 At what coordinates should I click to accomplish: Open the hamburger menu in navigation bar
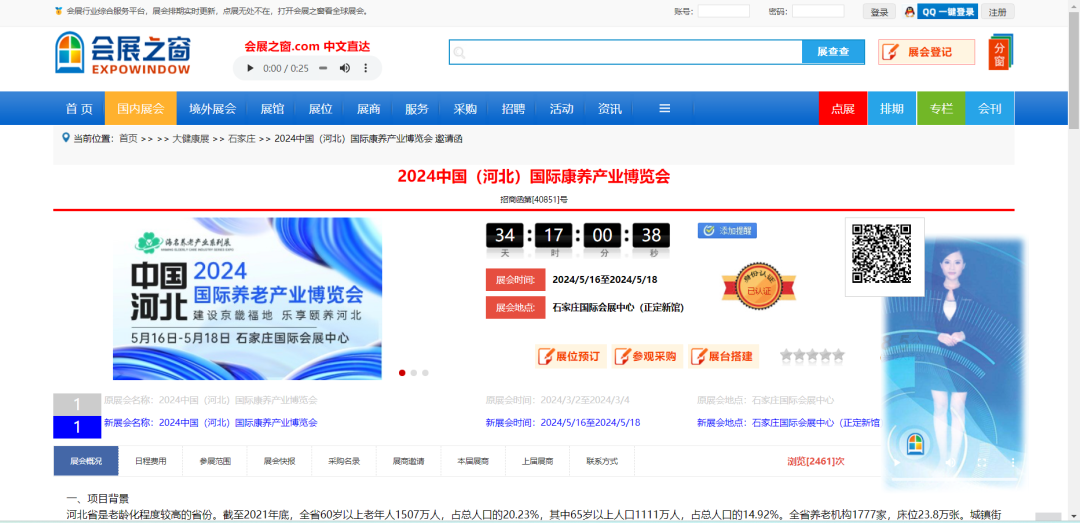(664, 109)
